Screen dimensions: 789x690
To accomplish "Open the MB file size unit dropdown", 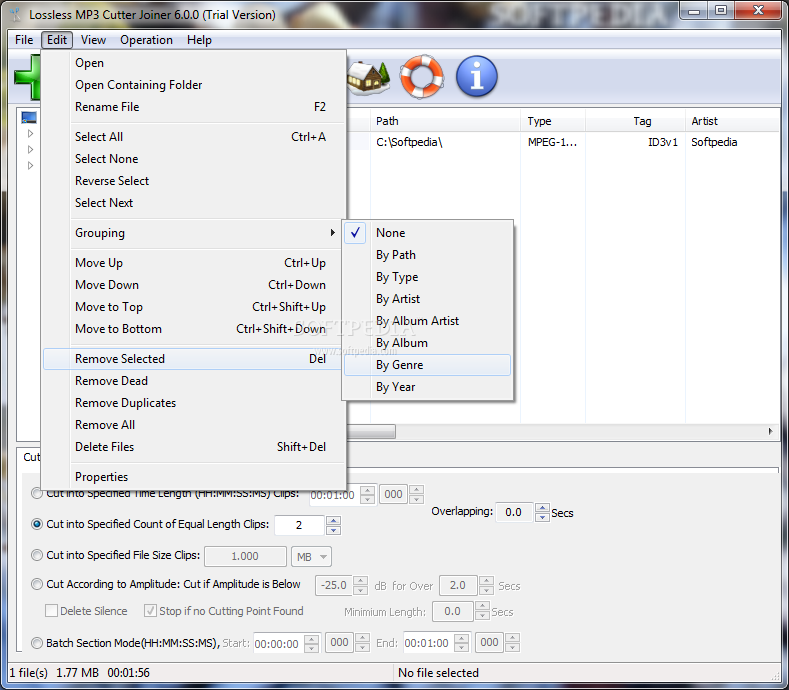I will pos(311,557).
